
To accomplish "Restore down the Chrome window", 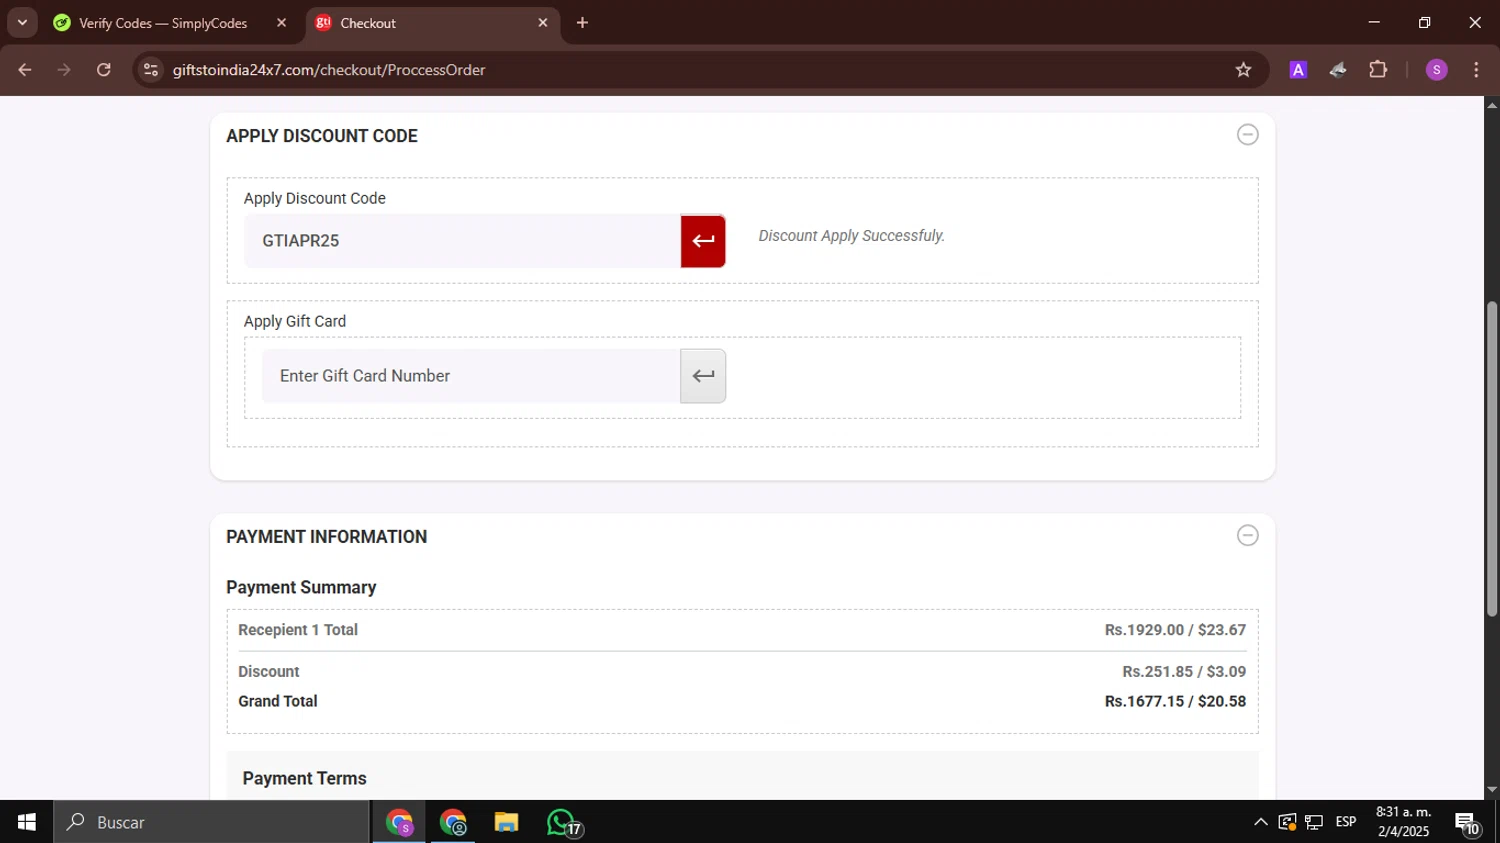I will pos(1424,22).
